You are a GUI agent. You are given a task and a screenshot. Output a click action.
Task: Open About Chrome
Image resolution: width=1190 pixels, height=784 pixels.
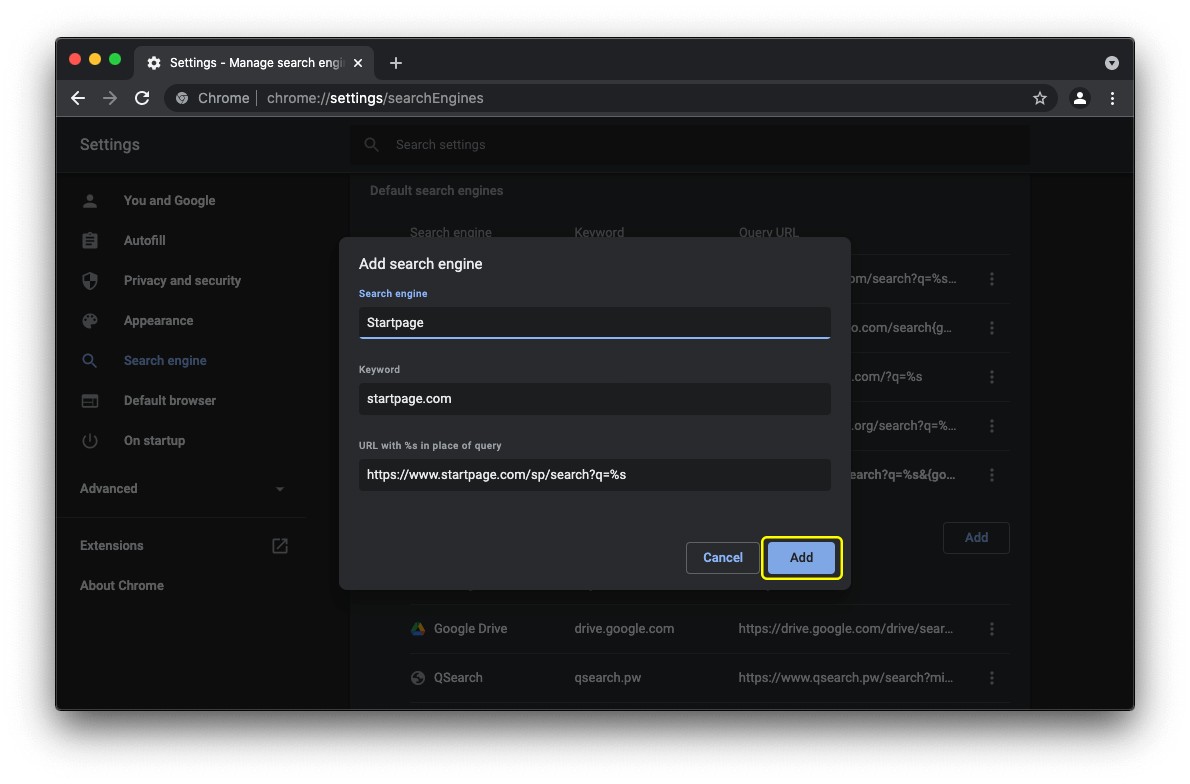[x=121, y=586]
